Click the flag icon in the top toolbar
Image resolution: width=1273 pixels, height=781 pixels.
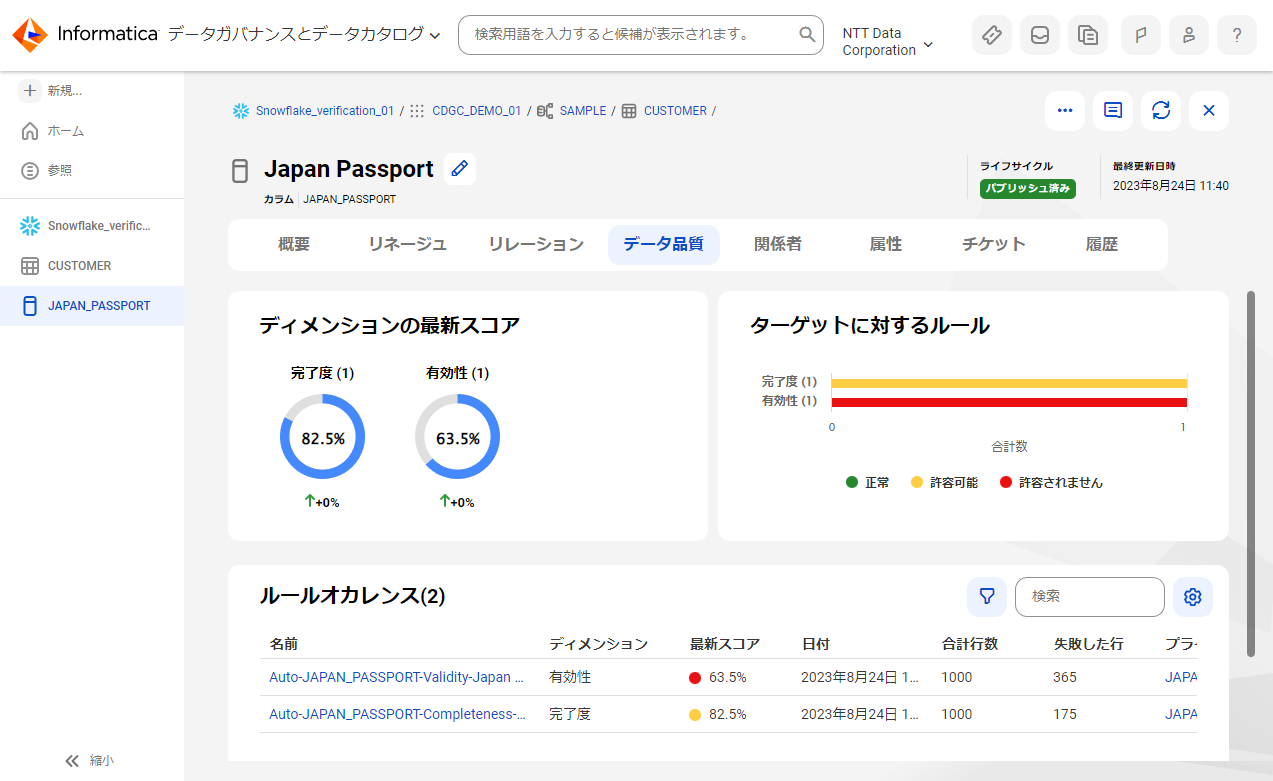coord(1140,35)
